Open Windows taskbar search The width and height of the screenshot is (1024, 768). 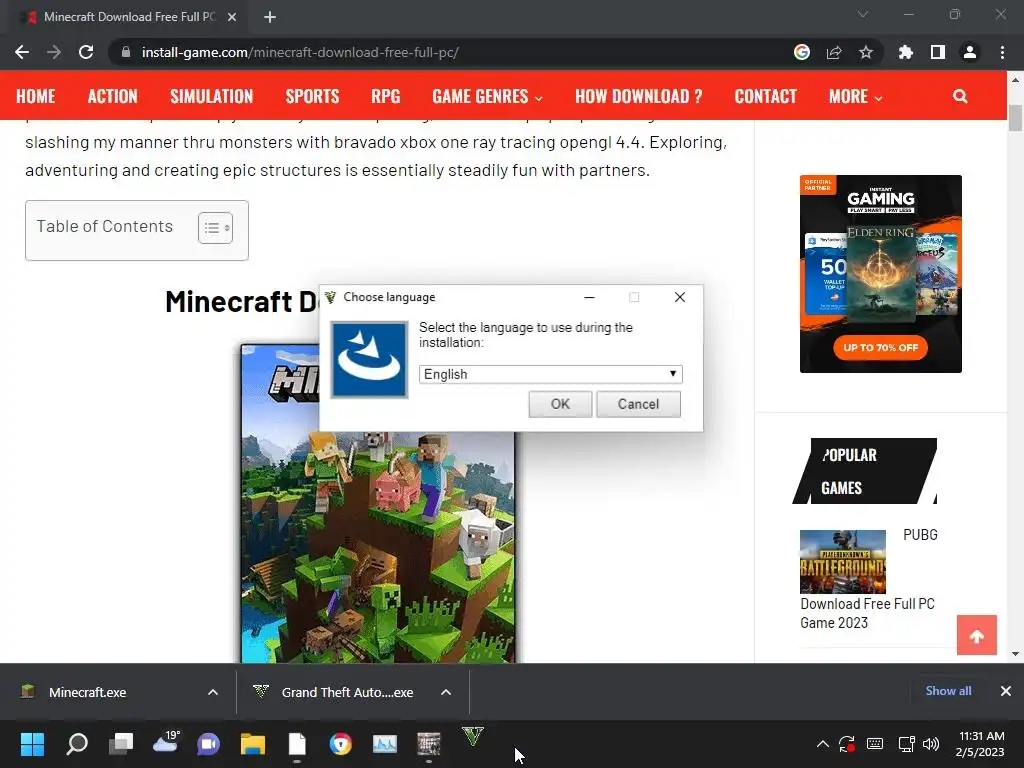point(77,744)
